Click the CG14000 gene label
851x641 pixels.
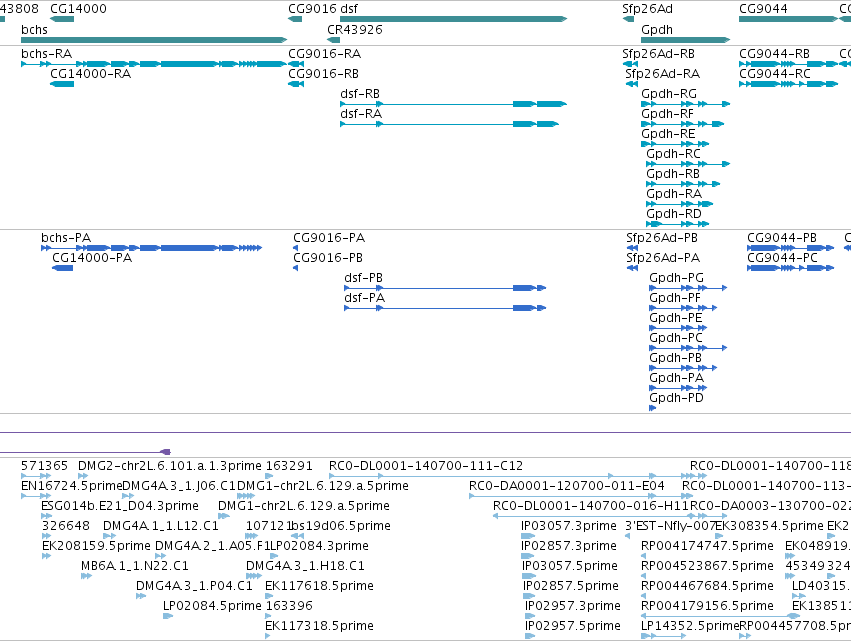click(x=78, y=9)
